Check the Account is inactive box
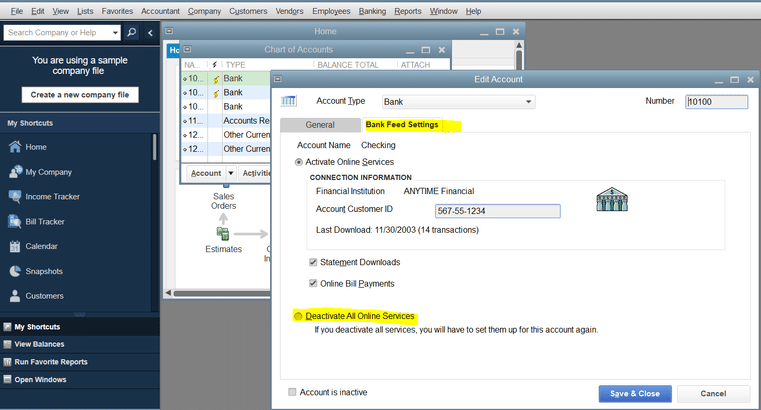761x410 pixels. click(293, 392)
